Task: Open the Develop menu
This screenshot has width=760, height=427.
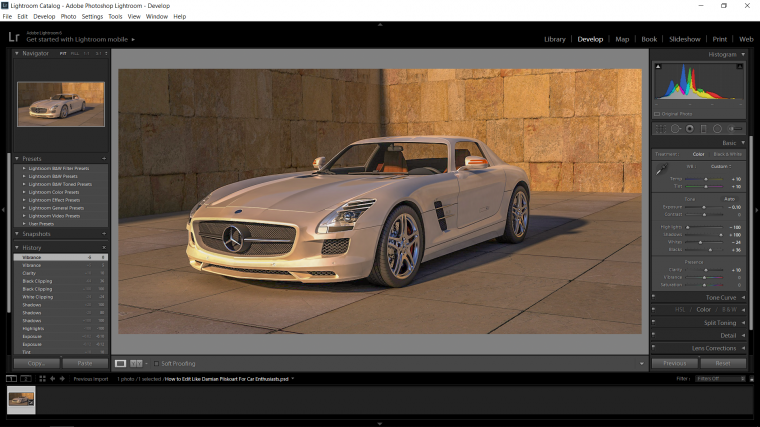Action: click(x=44, y=16)
